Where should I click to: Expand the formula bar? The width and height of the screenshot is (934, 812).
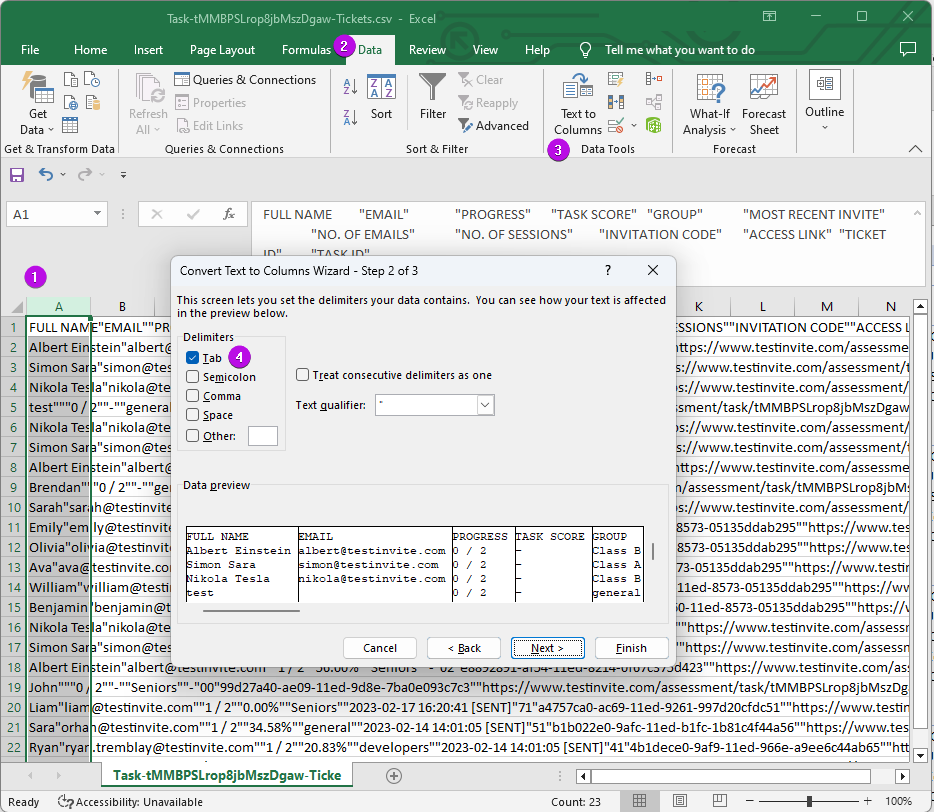(917, 213)
